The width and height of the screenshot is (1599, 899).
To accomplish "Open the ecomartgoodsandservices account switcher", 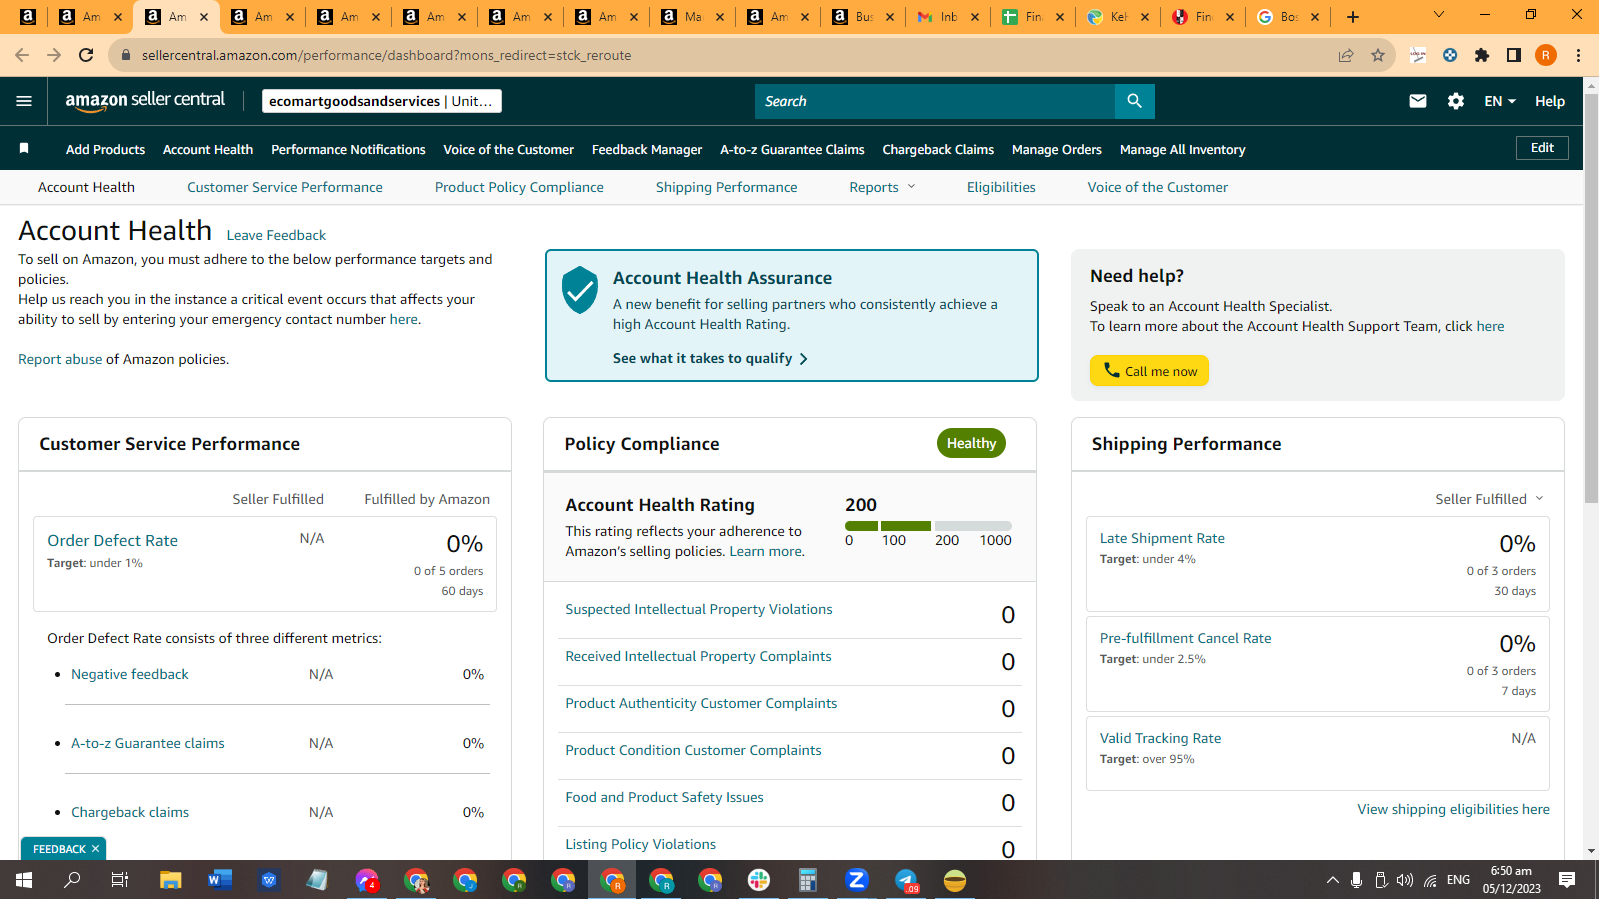I will tap(382, 101).
